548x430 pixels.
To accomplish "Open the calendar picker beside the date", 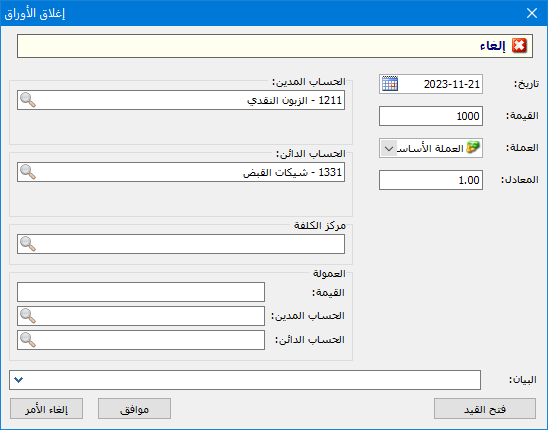I will tap(390, 84).
